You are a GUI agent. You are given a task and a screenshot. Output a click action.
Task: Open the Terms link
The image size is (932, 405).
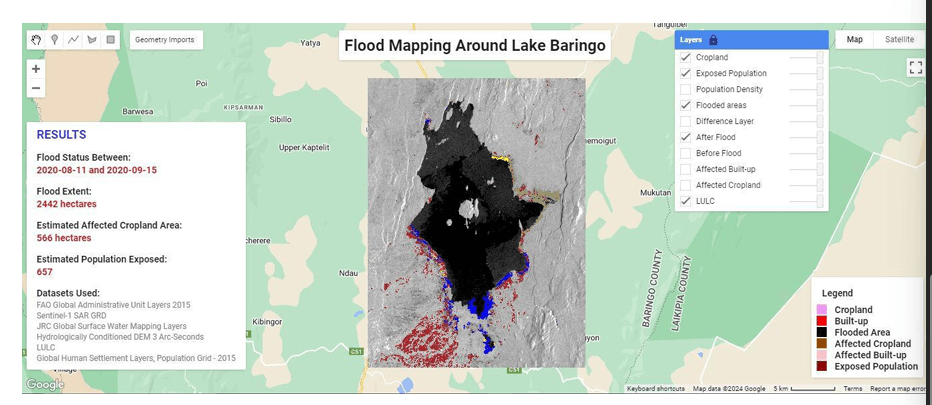[x=852, y=389]
